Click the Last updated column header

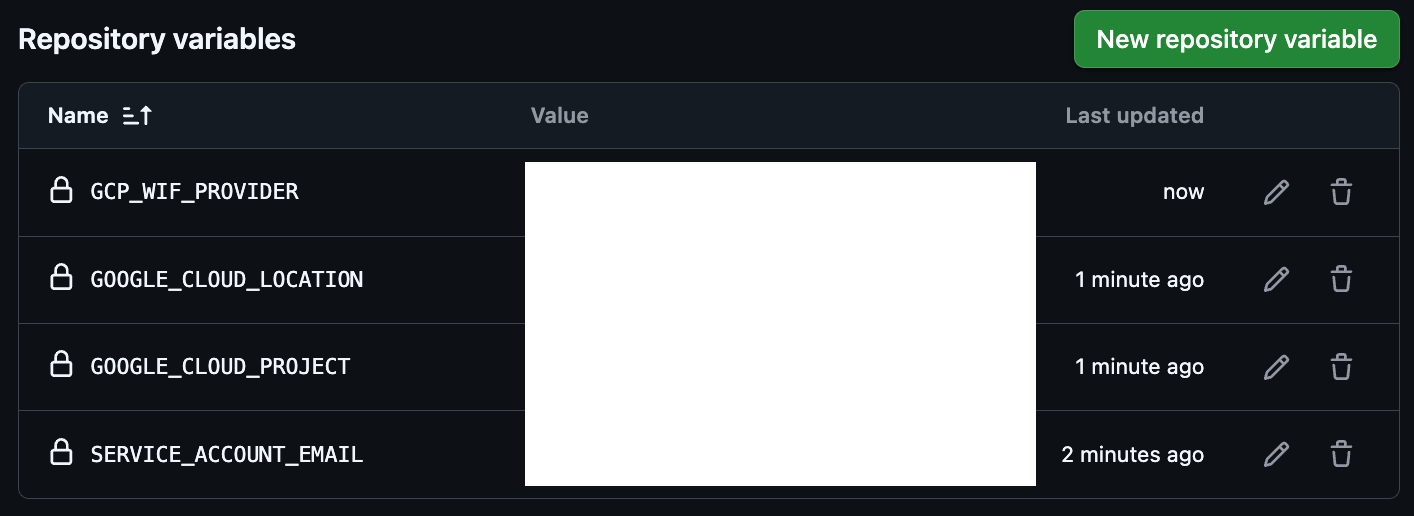[x=1134, y=116]
